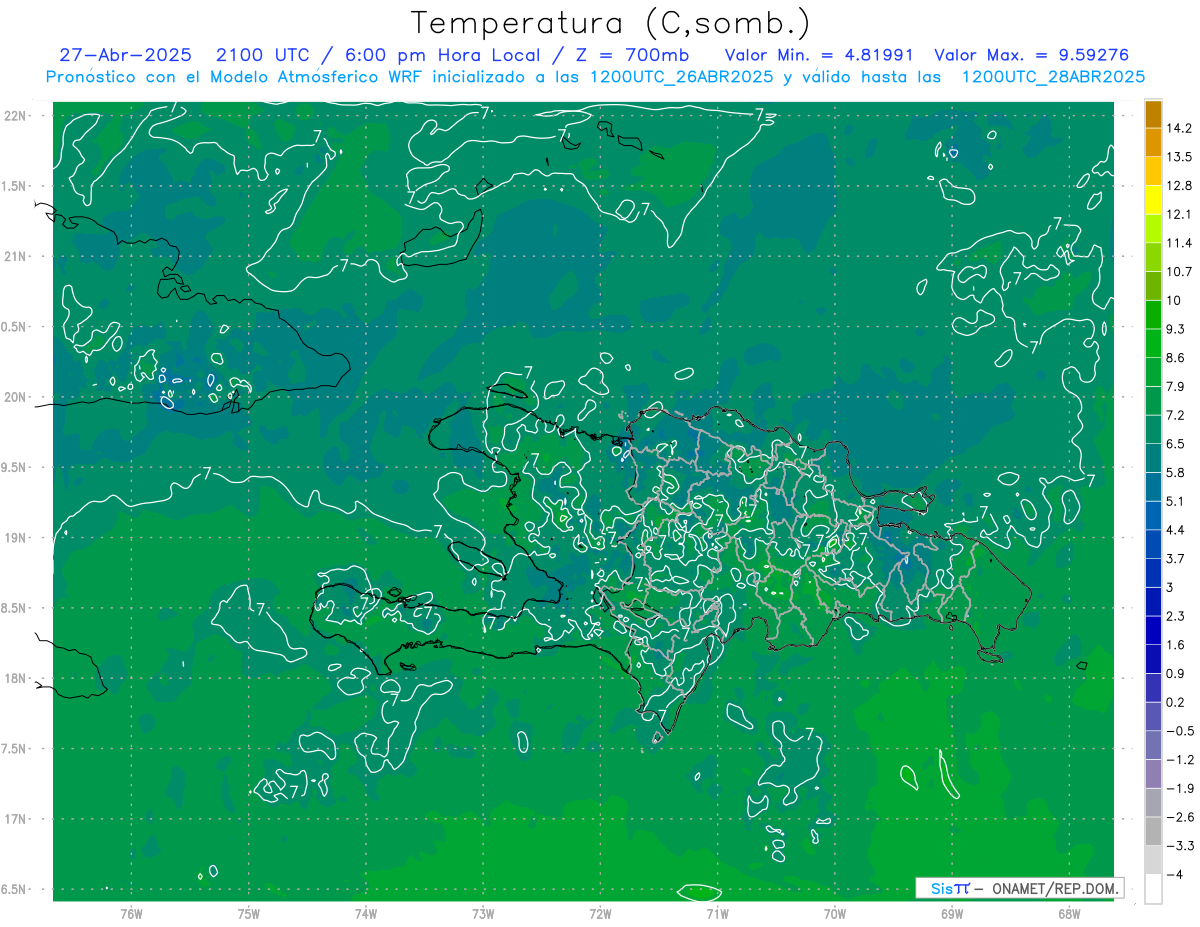The height and width of the screenshot is (927, 1200).
Task: Click the "70W" longitude axis label
Action: pyautogui.click(x=834, y=913)
